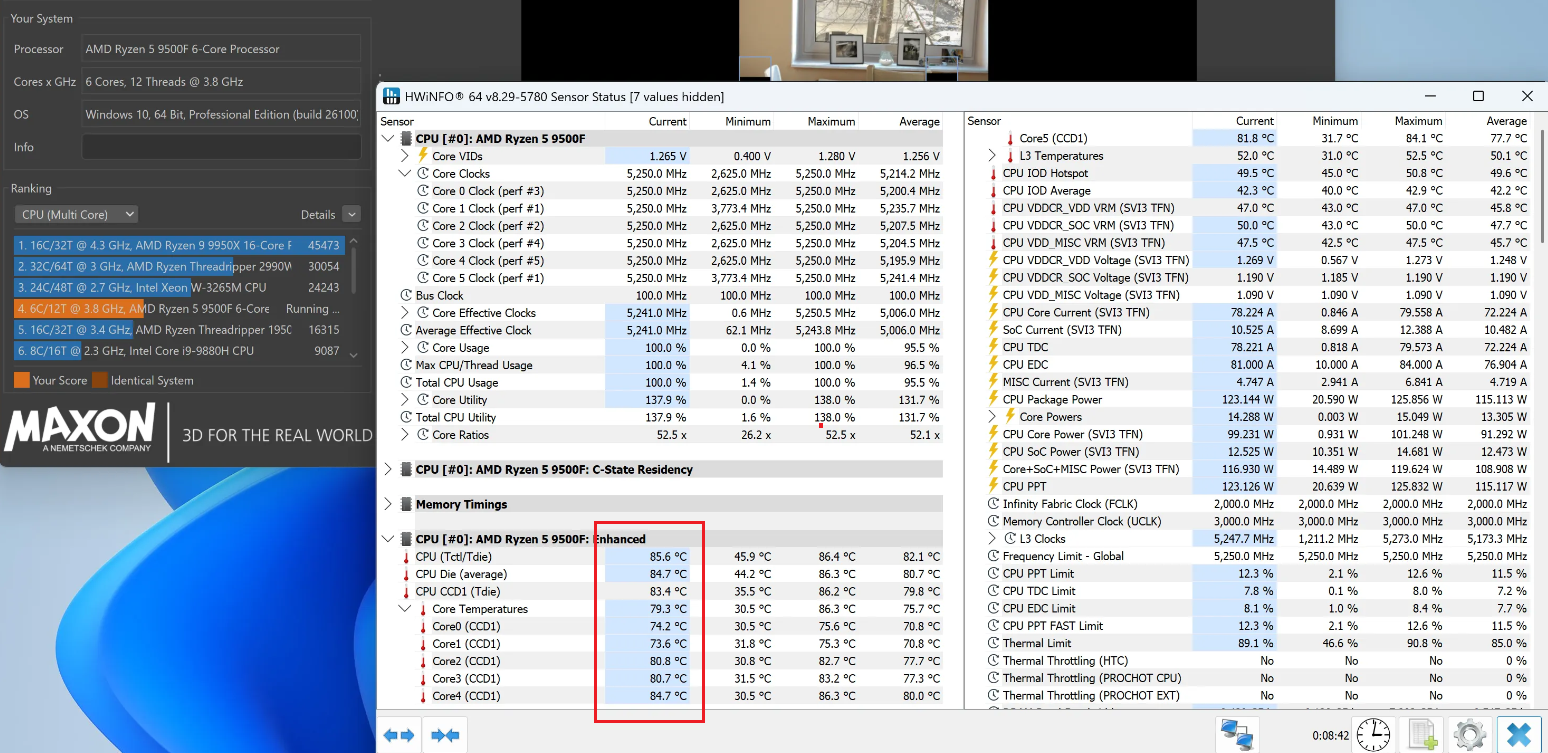Expand Core Effective Clocks
This screenshot has width=1548, height=753.
click(x=405, y=313)
